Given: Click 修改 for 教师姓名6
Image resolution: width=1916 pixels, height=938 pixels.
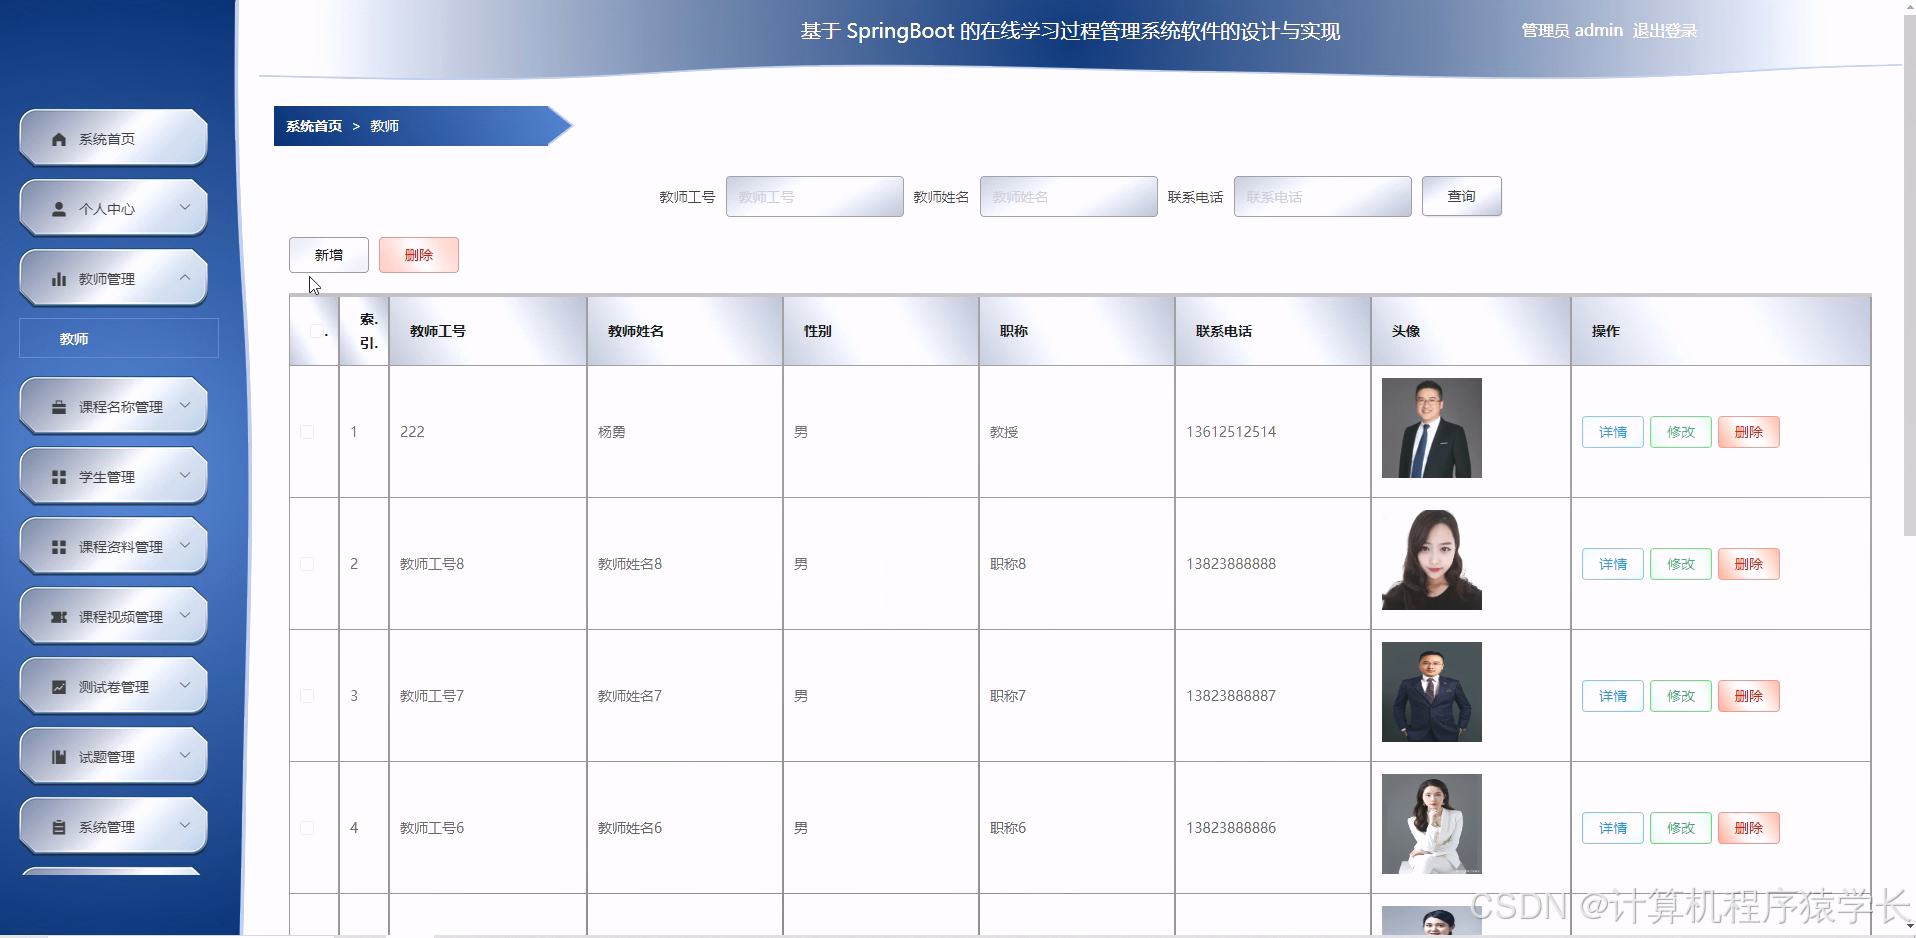Looking at the screenshot, I should (x=1681, y=828).
